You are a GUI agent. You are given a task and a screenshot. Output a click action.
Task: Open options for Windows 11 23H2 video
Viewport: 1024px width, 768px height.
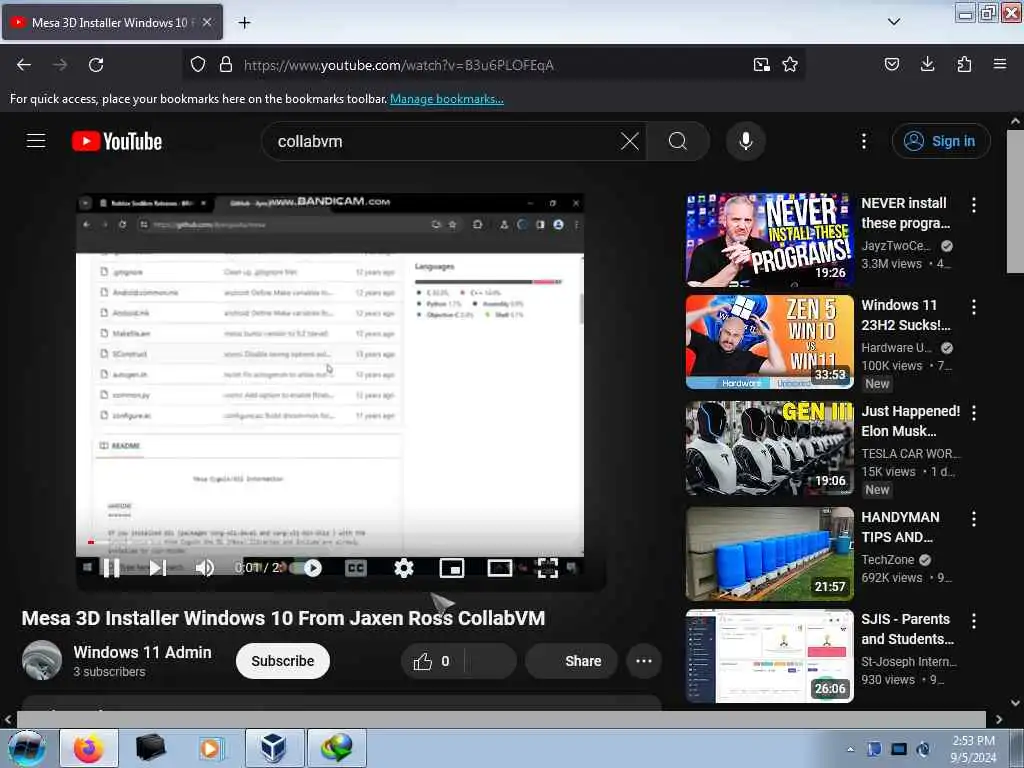click(974, 307)
